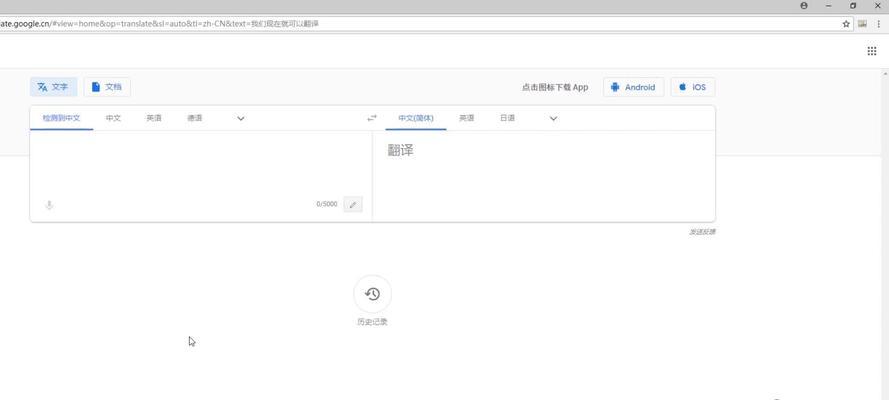Select the 检测到中文 source tab

pyautogui.click(x=61, y=118)
